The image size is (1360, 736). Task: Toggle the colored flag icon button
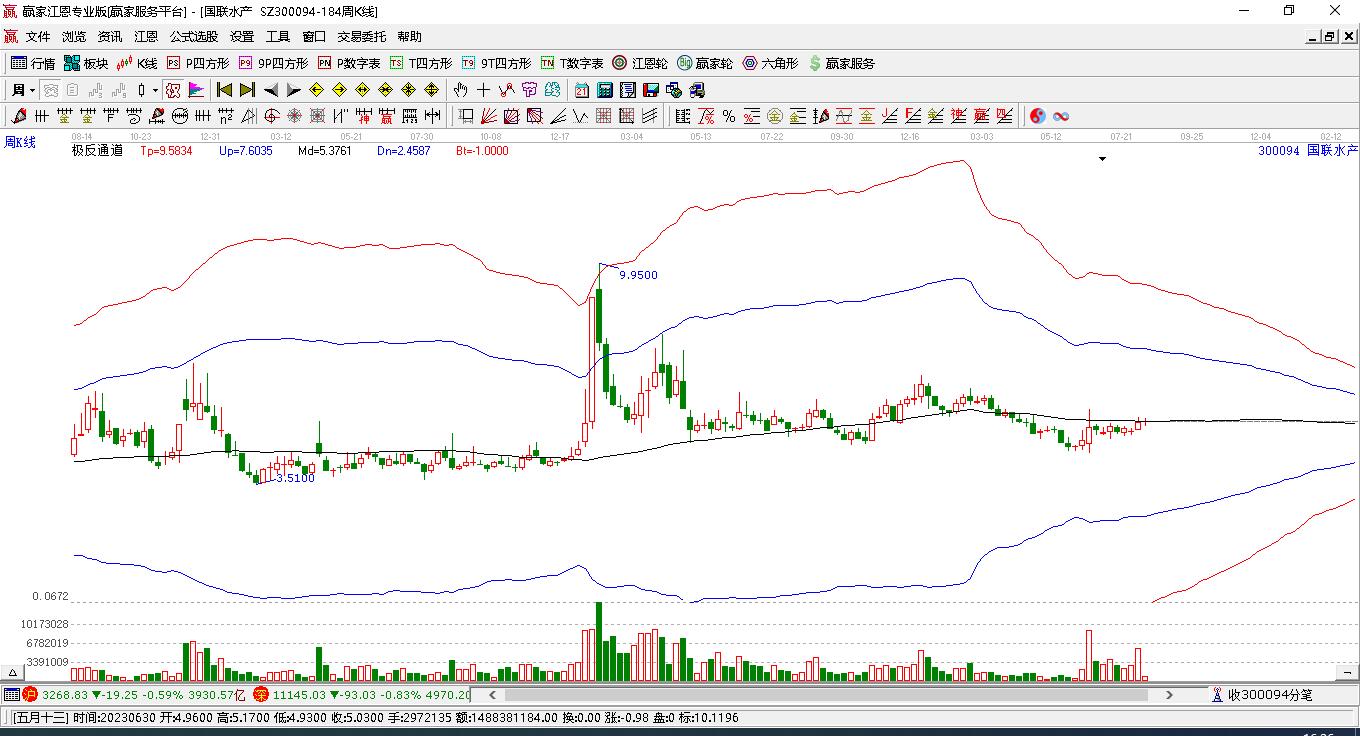tap(196, 90)
